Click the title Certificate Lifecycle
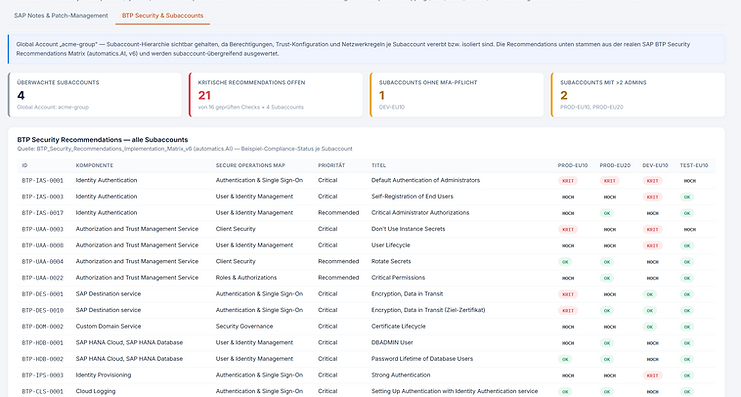Image resolution: width=741 pixels, height=397 pixels. [398, 326]
